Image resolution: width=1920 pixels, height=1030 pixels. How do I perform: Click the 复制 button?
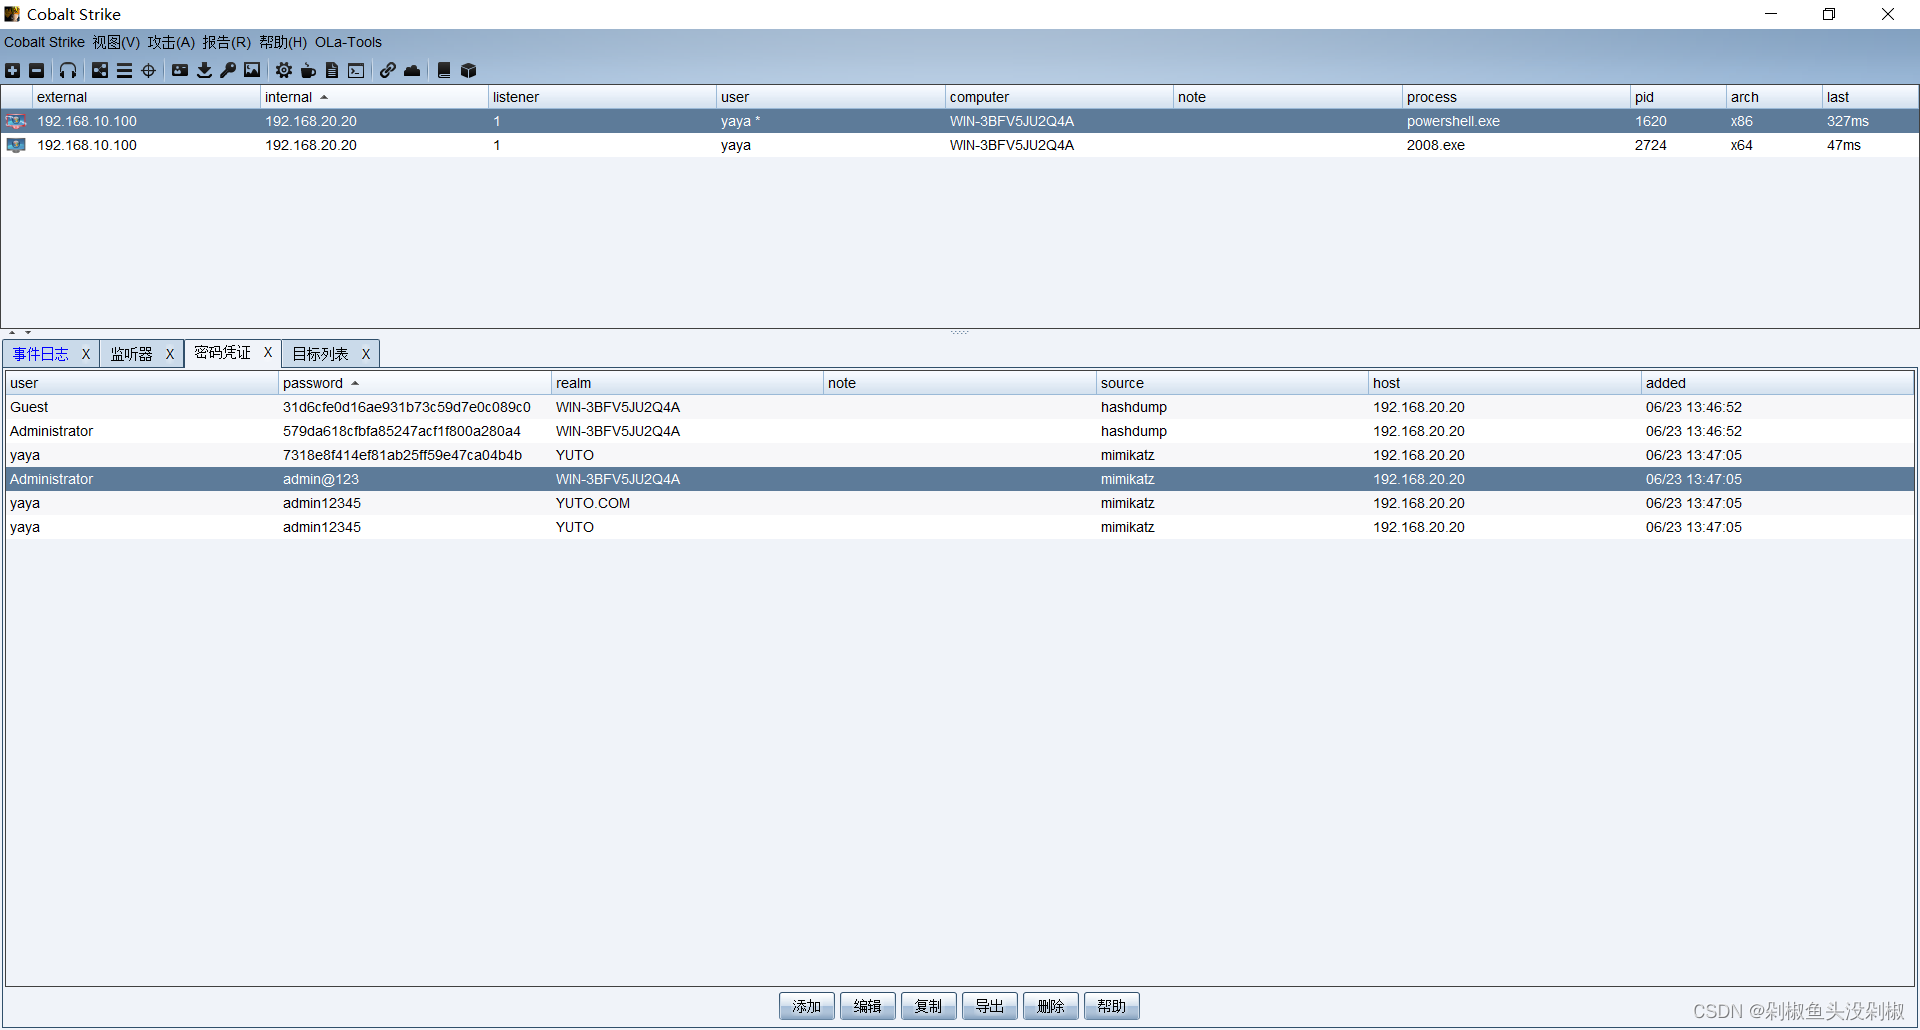pyautogui.click(x=929, y=1006)
